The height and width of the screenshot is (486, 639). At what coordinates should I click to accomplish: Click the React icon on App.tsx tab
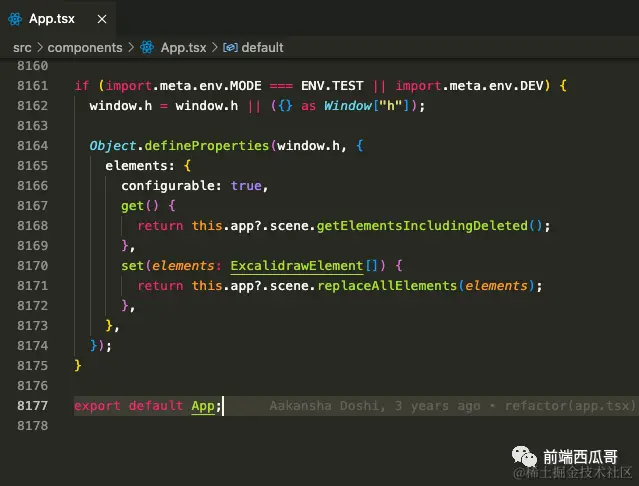pos(15,19)
